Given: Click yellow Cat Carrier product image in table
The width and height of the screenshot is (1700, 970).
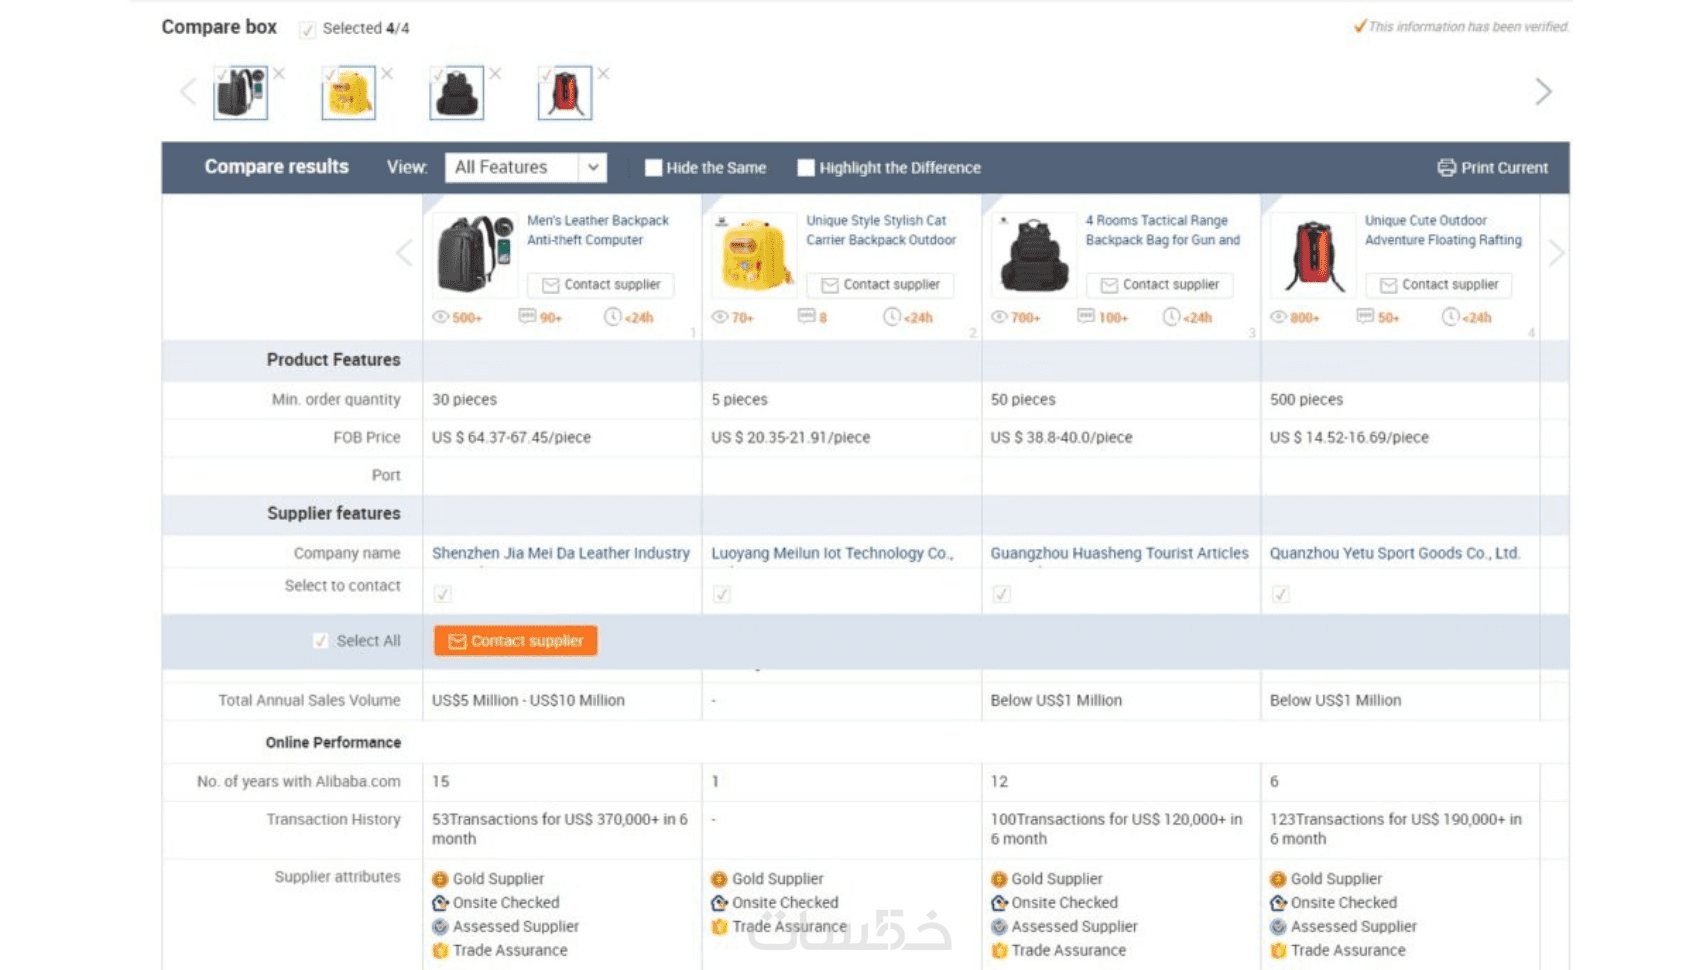Looking at the screenshot, I should 754,255.
